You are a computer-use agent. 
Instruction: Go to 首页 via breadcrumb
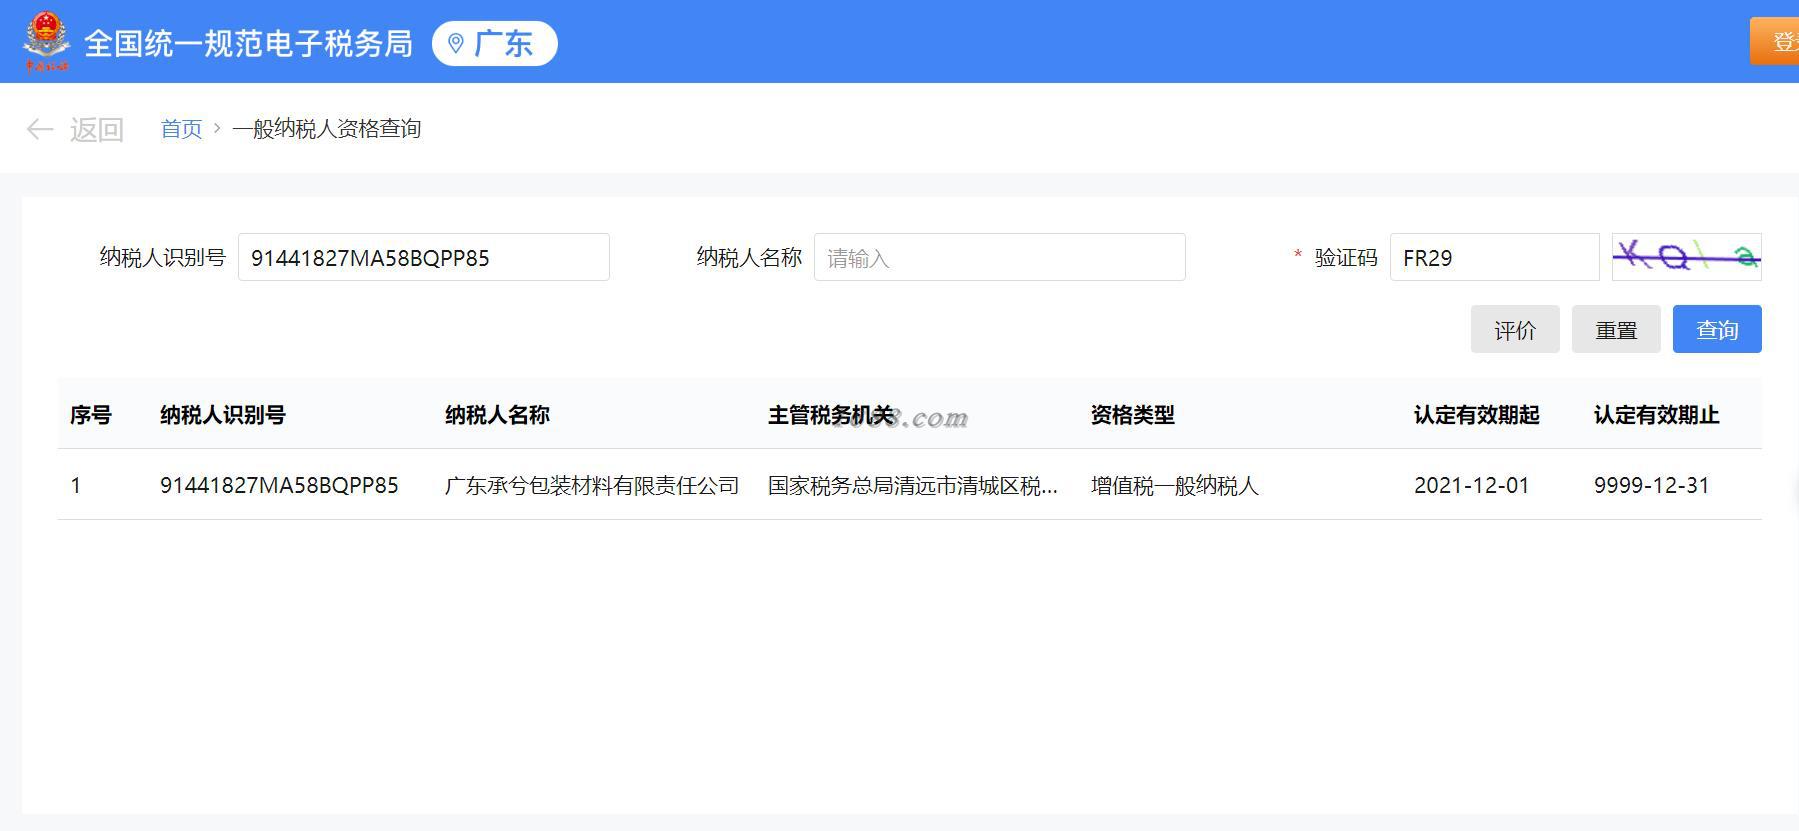click(x=181, y=129)
